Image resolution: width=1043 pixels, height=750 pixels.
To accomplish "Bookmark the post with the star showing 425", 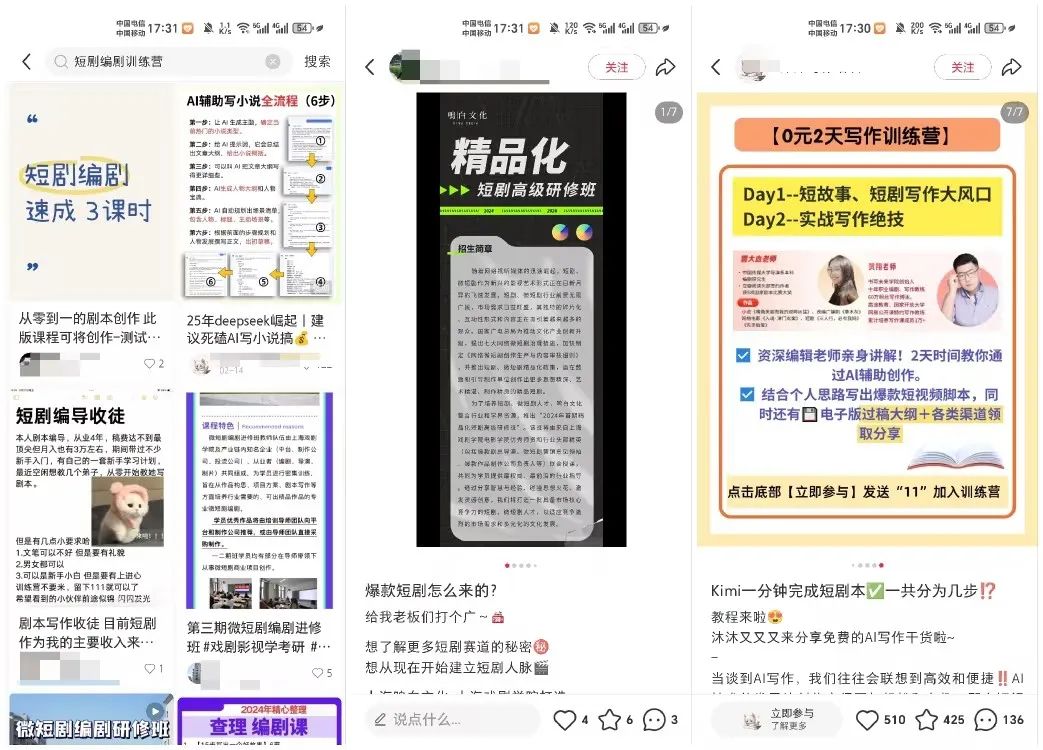I will click(x=927, y=720).
